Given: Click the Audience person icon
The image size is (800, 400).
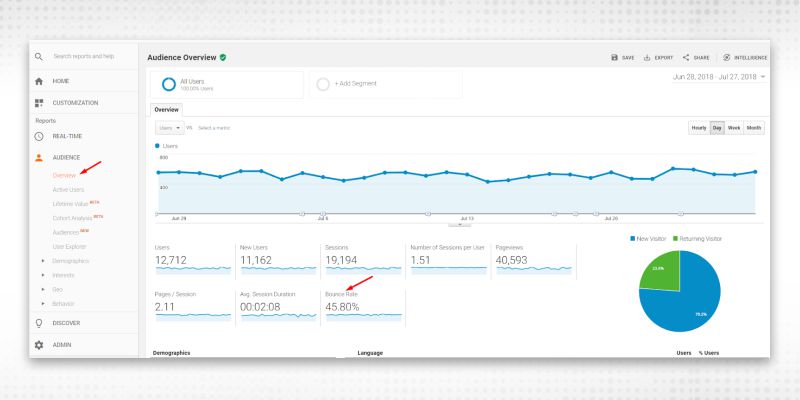Looking at the screenshot, I should 39,158.
